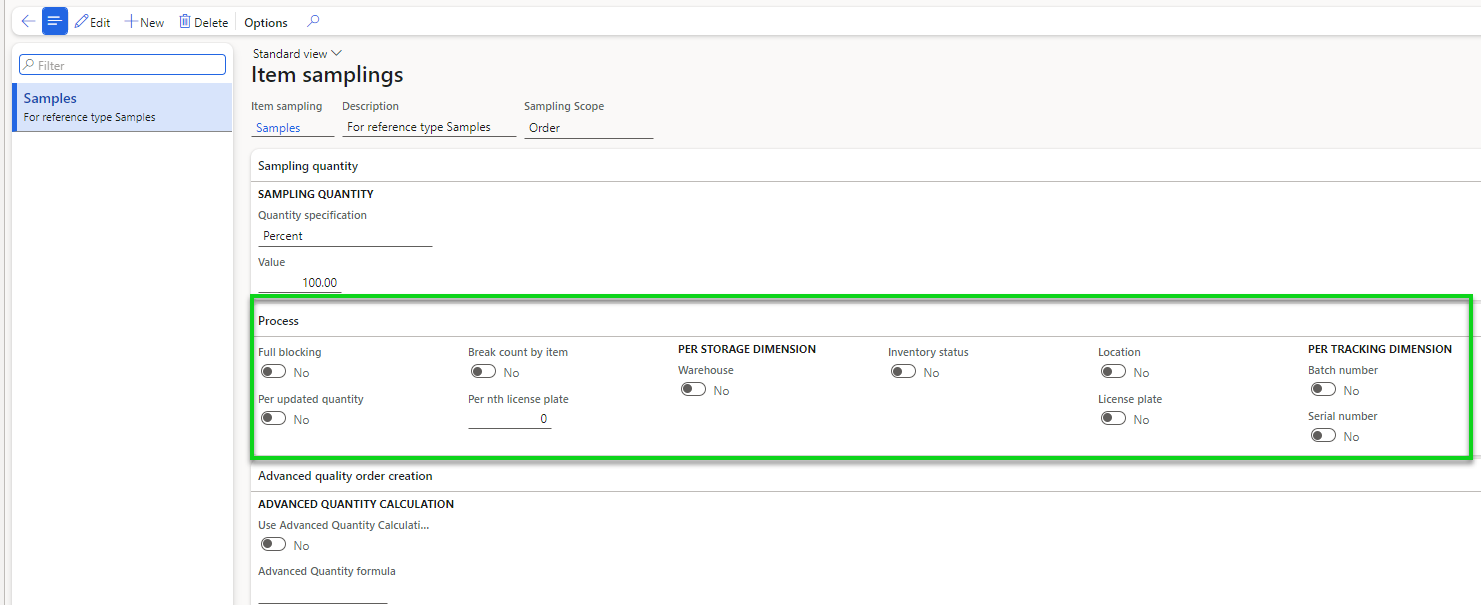
Task: Toggle Break count by item switch
Action: pos(483,372)
